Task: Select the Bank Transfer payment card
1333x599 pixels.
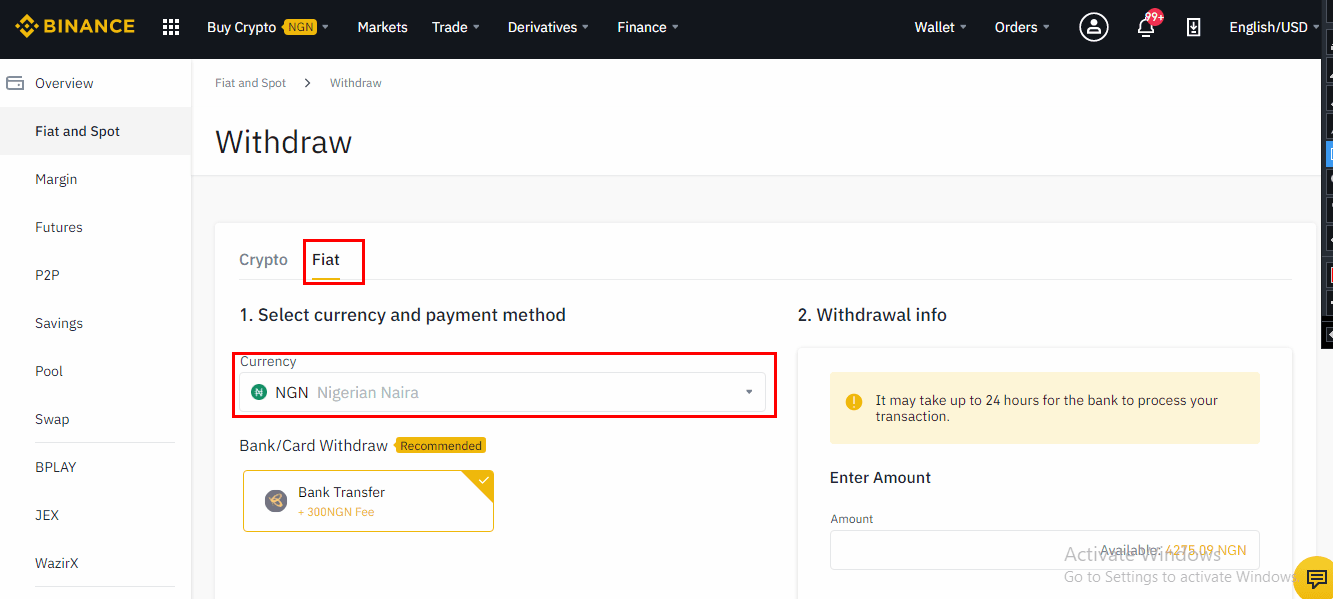Action: point(368,501)
